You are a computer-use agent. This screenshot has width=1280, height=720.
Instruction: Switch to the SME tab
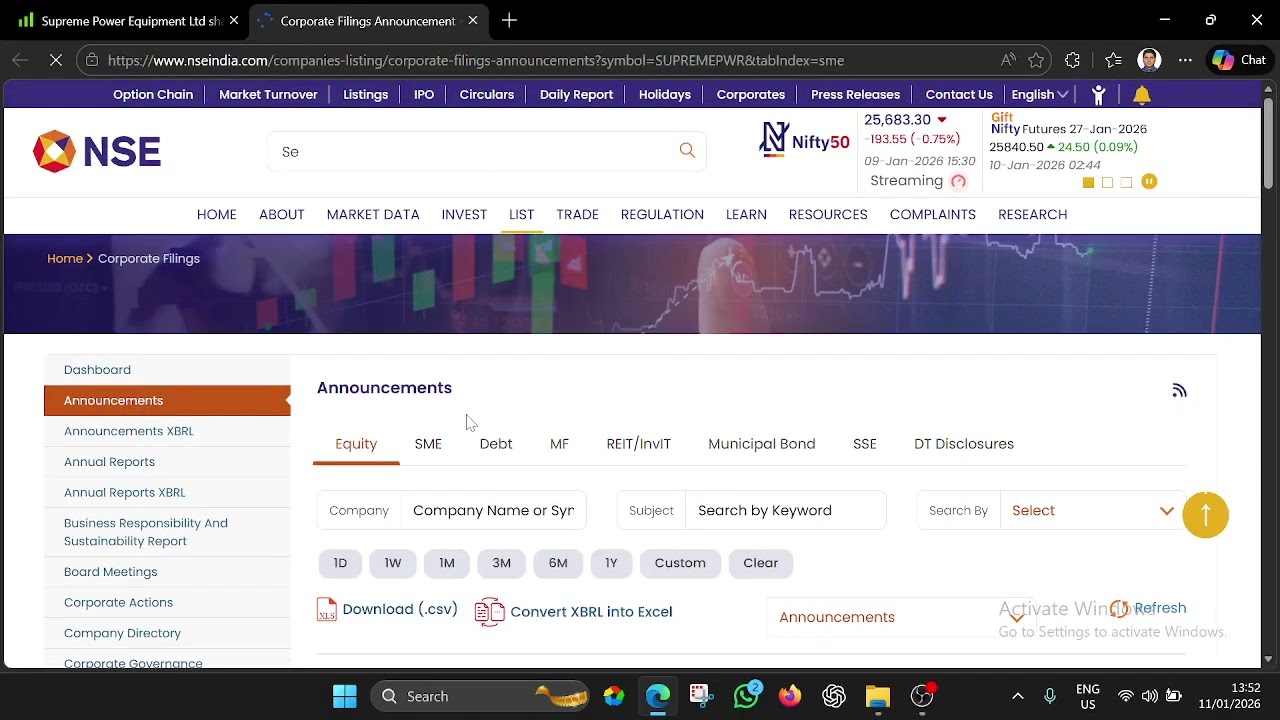[428, 444]
